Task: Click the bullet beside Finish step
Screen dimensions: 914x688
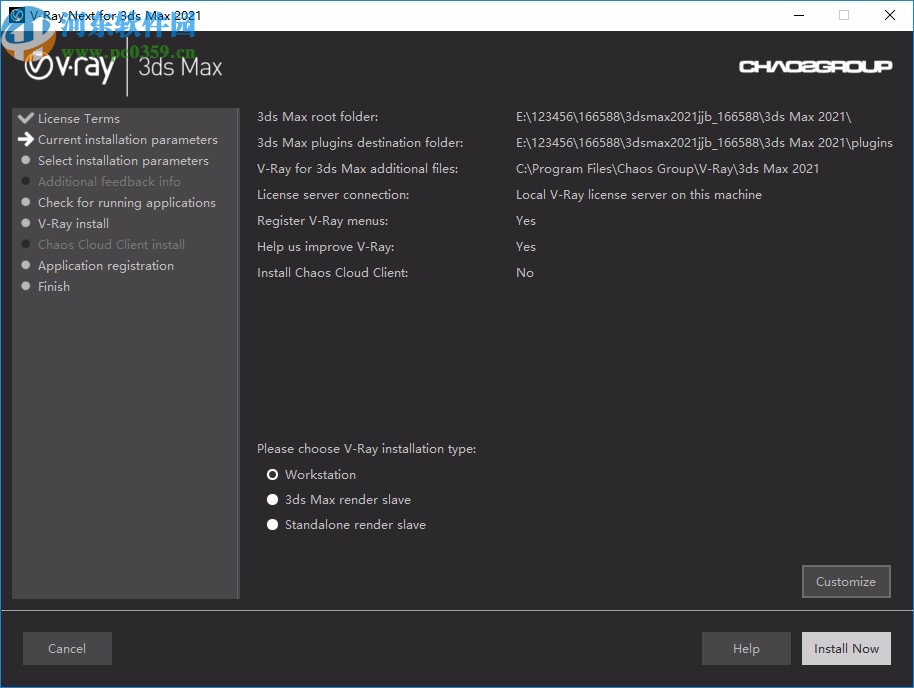Action: tap(25, 286)
